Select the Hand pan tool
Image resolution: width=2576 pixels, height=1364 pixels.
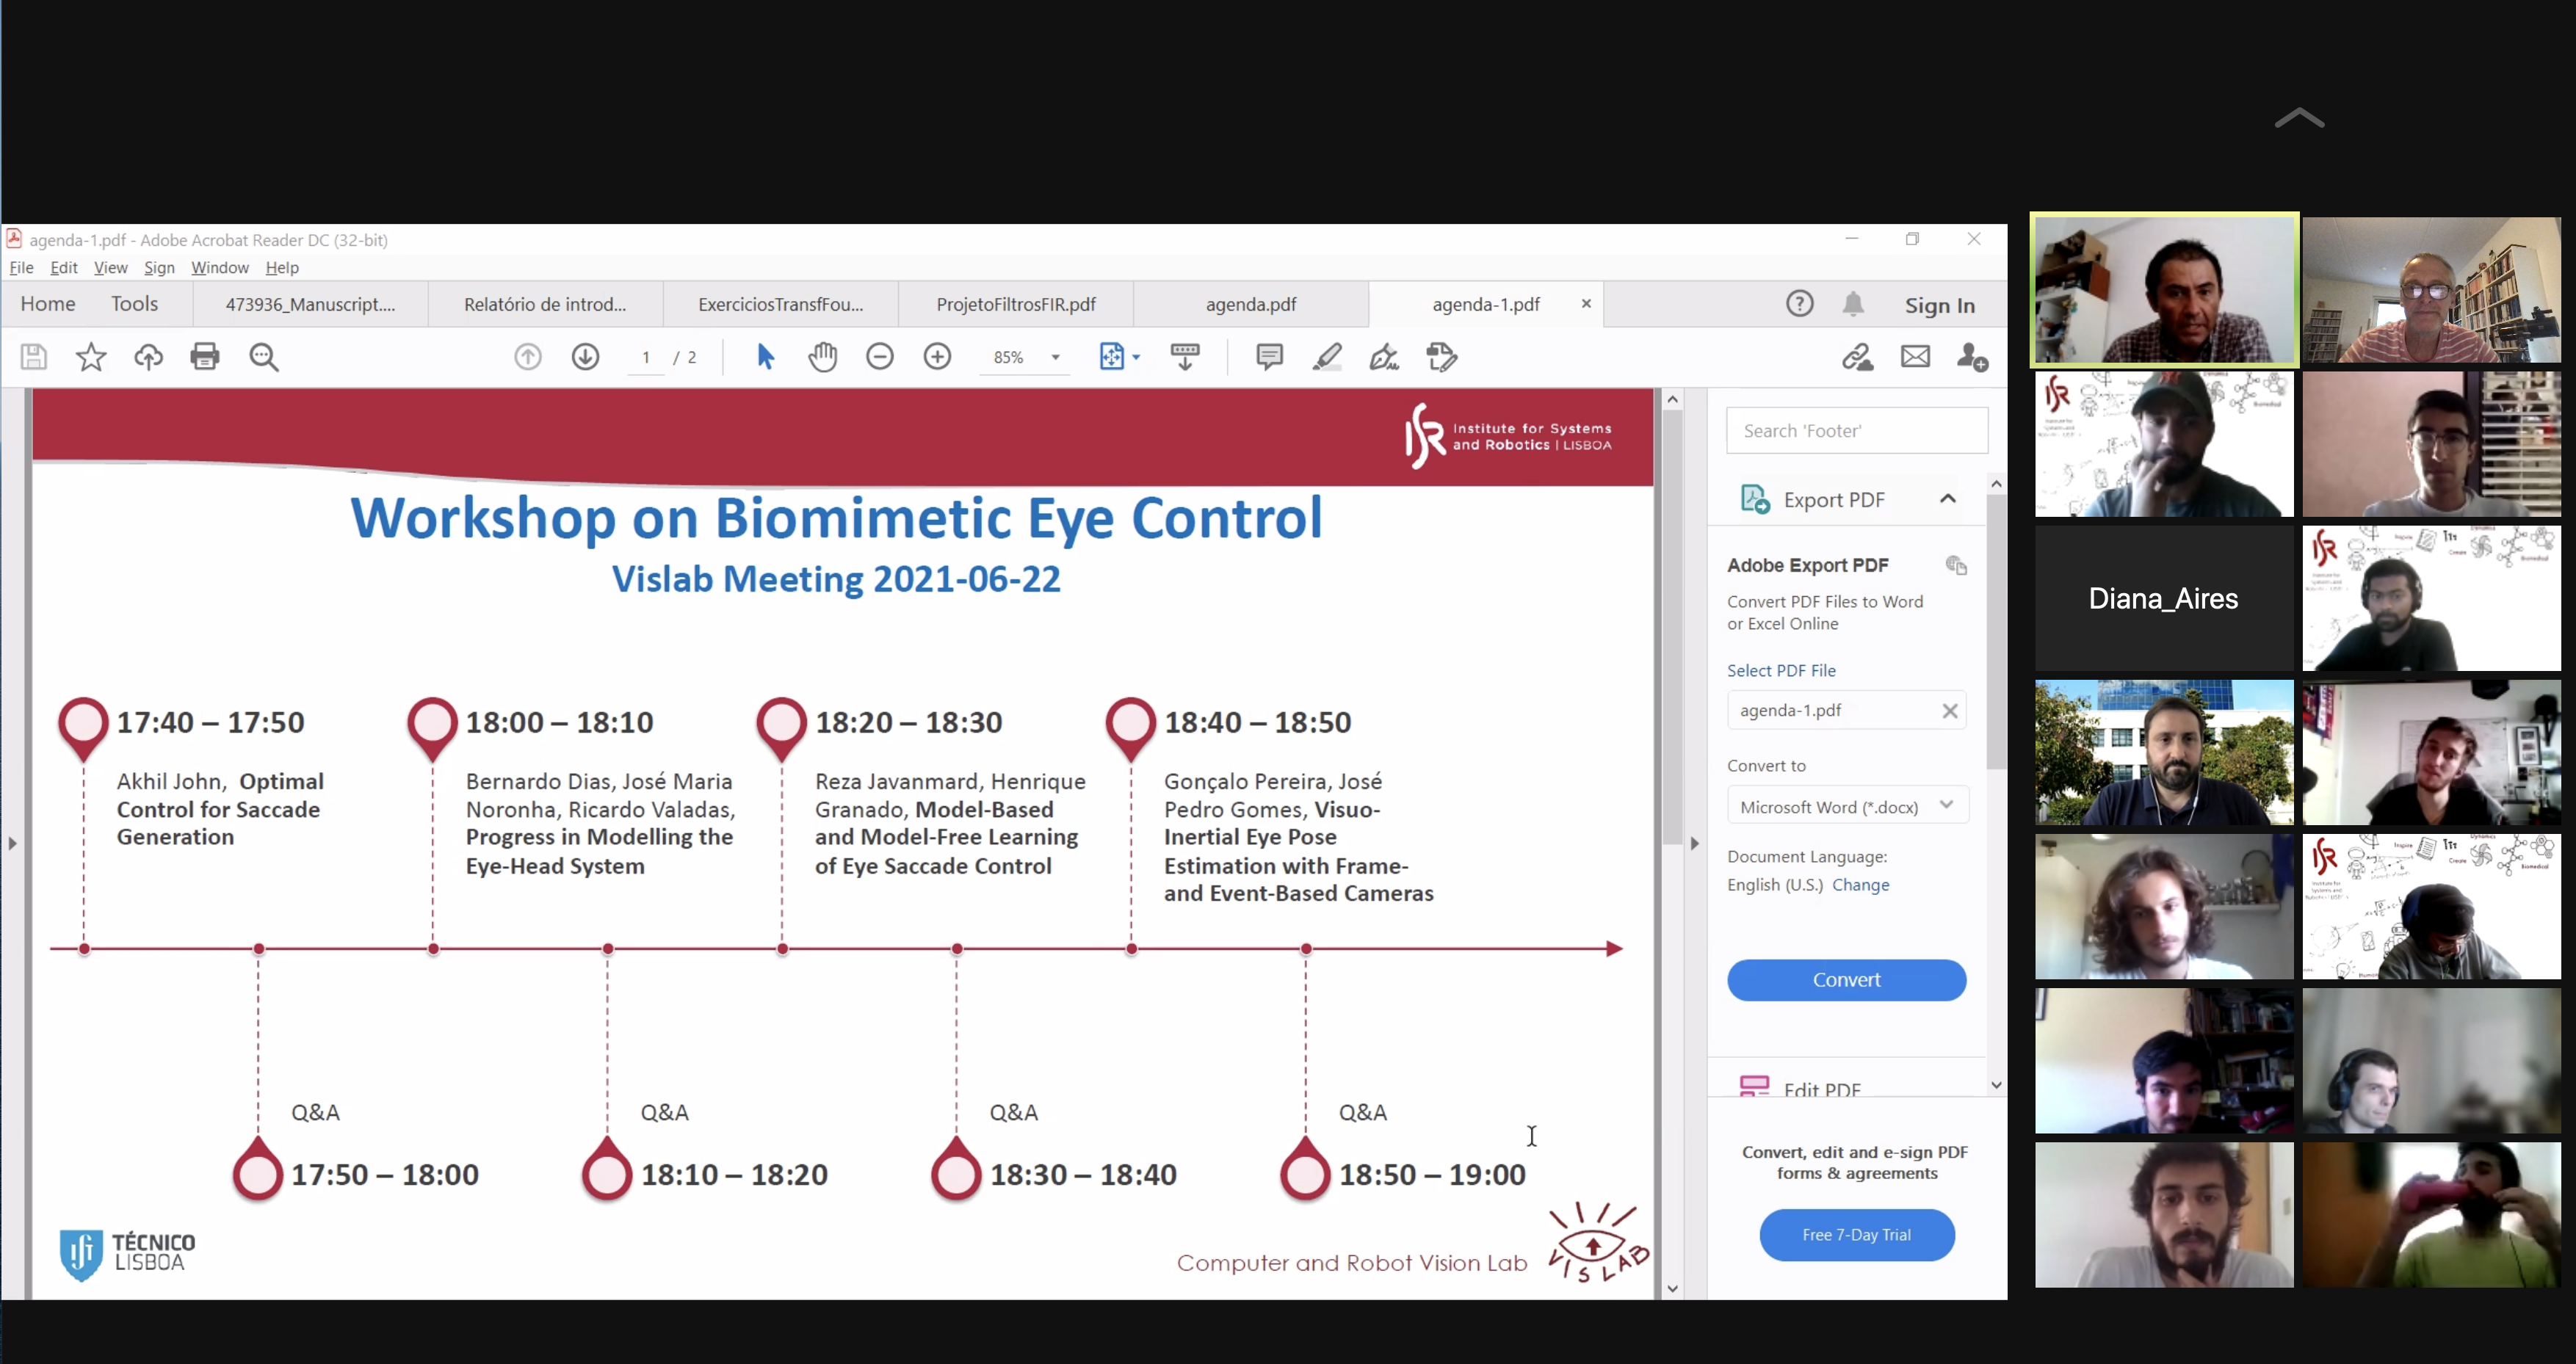click(822, 357)
